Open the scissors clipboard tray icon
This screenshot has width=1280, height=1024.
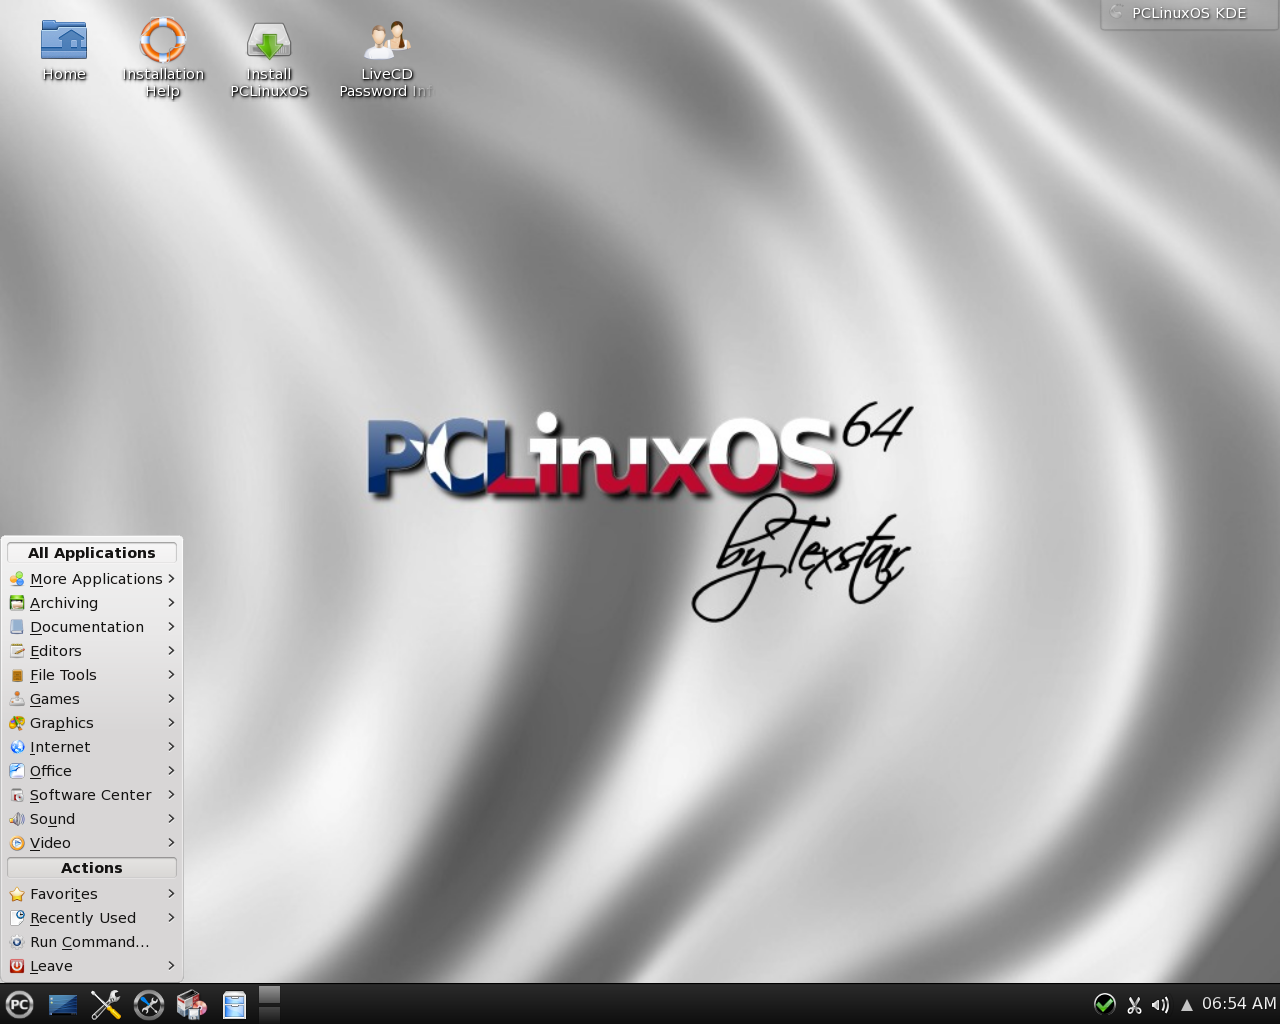[1134, 1005]
